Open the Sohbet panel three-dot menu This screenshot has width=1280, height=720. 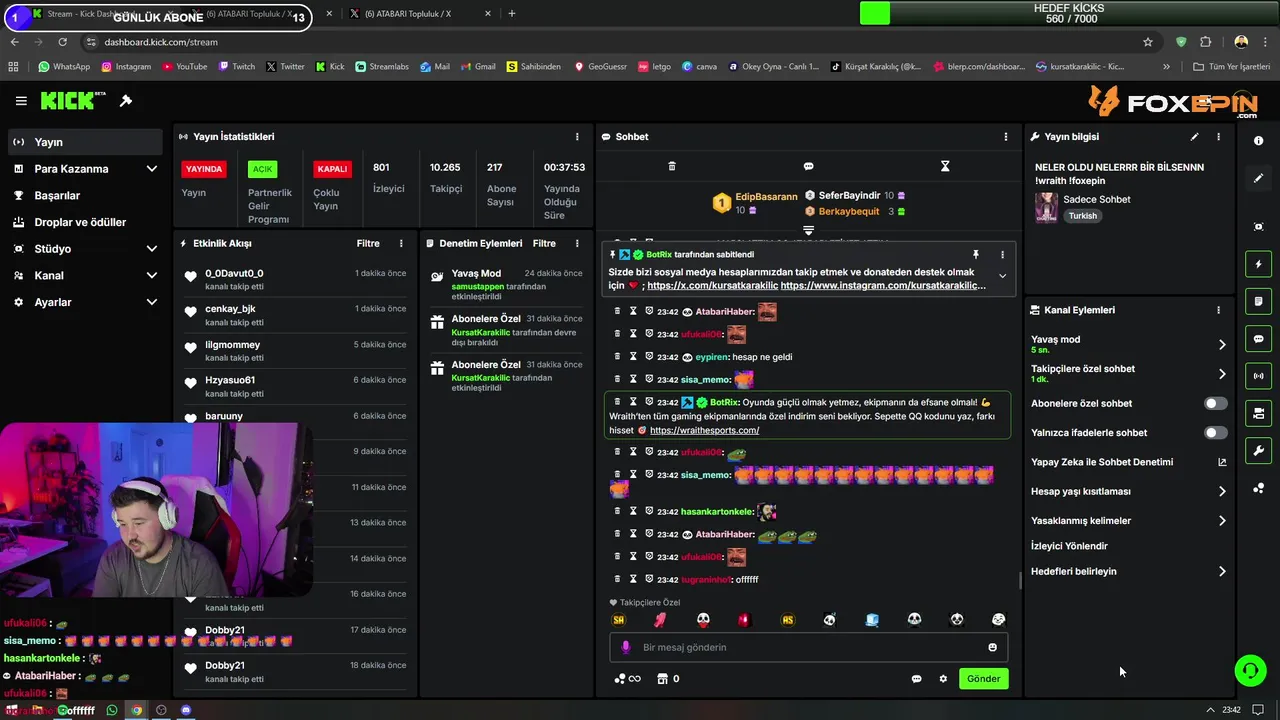[x=1006, y=136]
